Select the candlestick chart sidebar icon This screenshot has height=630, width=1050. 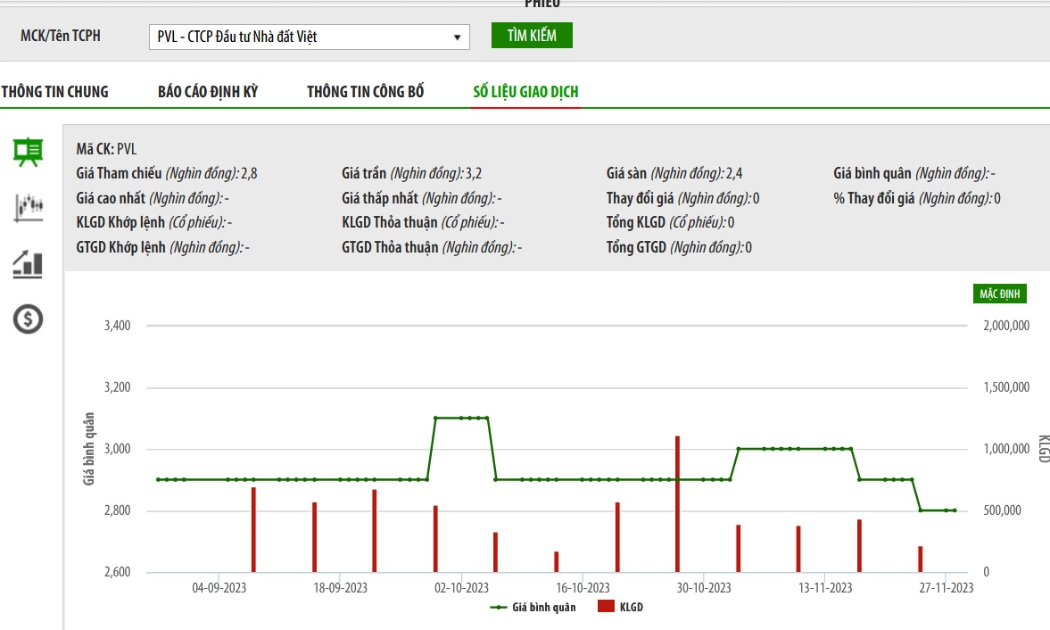(28, 208)
